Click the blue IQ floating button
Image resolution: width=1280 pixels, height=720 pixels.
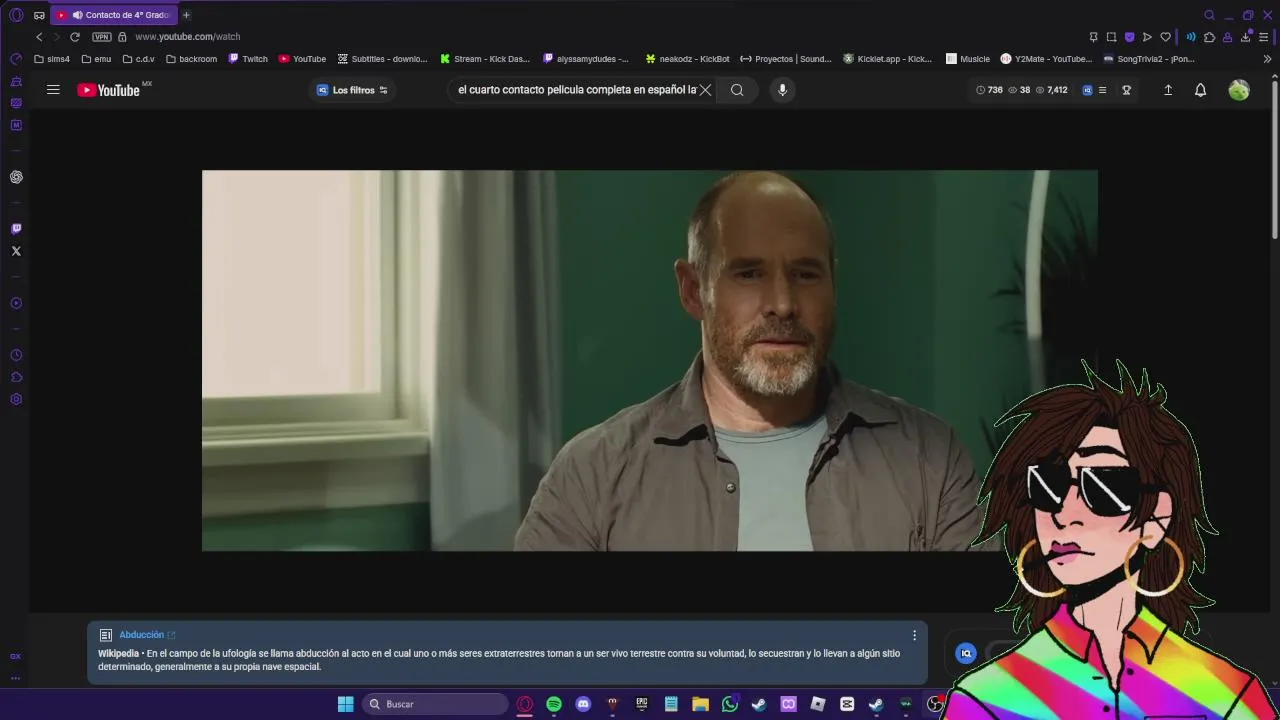pos(966,653)
